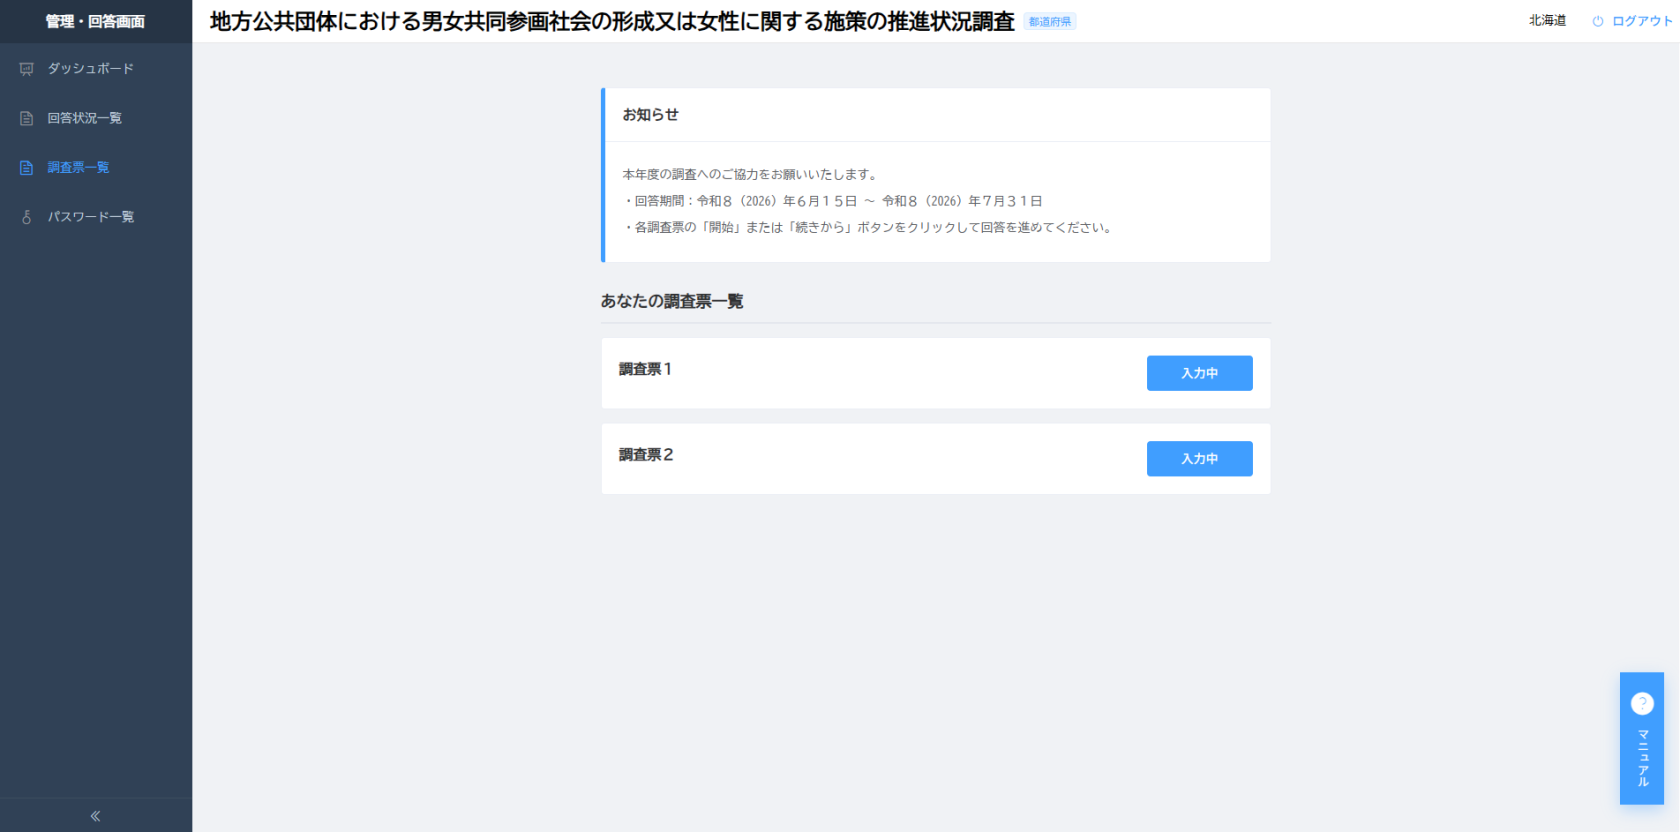The height and width of the screenshot is (832, 1680).
Task: Click the 北海道 user name
Action: (x=1547, y=21)
